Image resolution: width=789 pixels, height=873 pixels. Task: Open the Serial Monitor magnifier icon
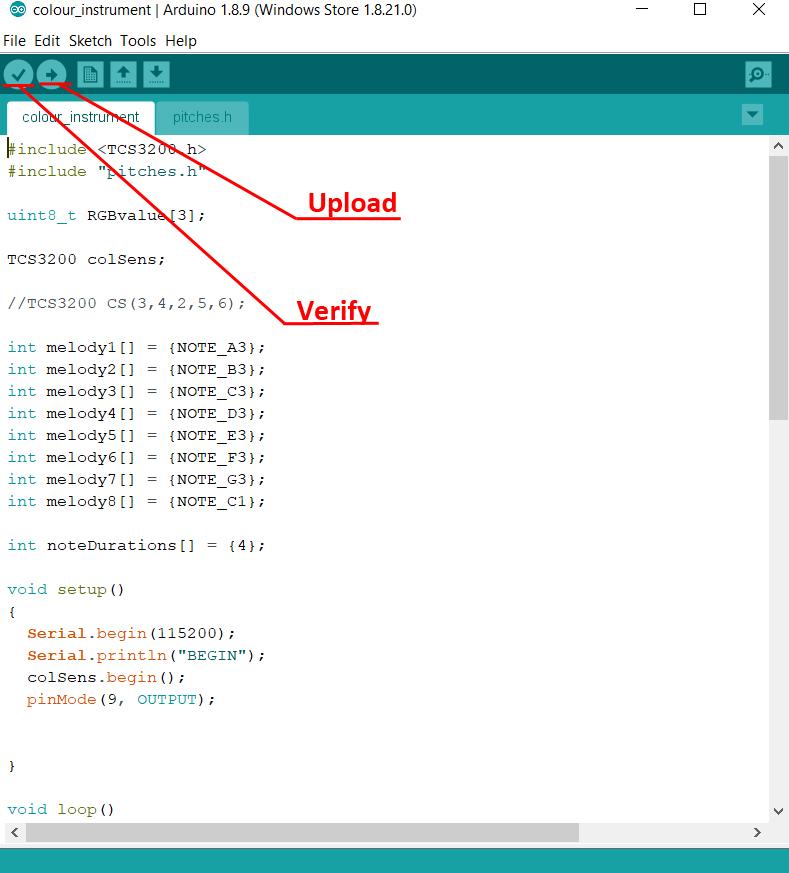(x=758, y=74)
